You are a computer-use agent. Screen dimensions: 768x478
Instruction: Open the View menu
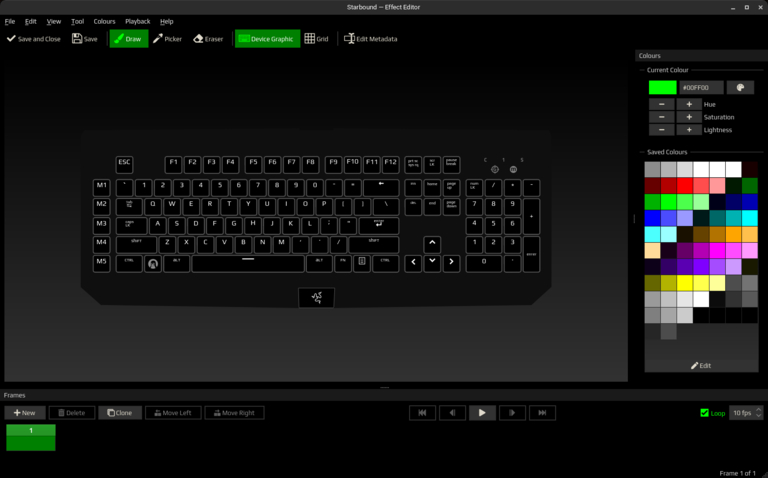(53, 22)
